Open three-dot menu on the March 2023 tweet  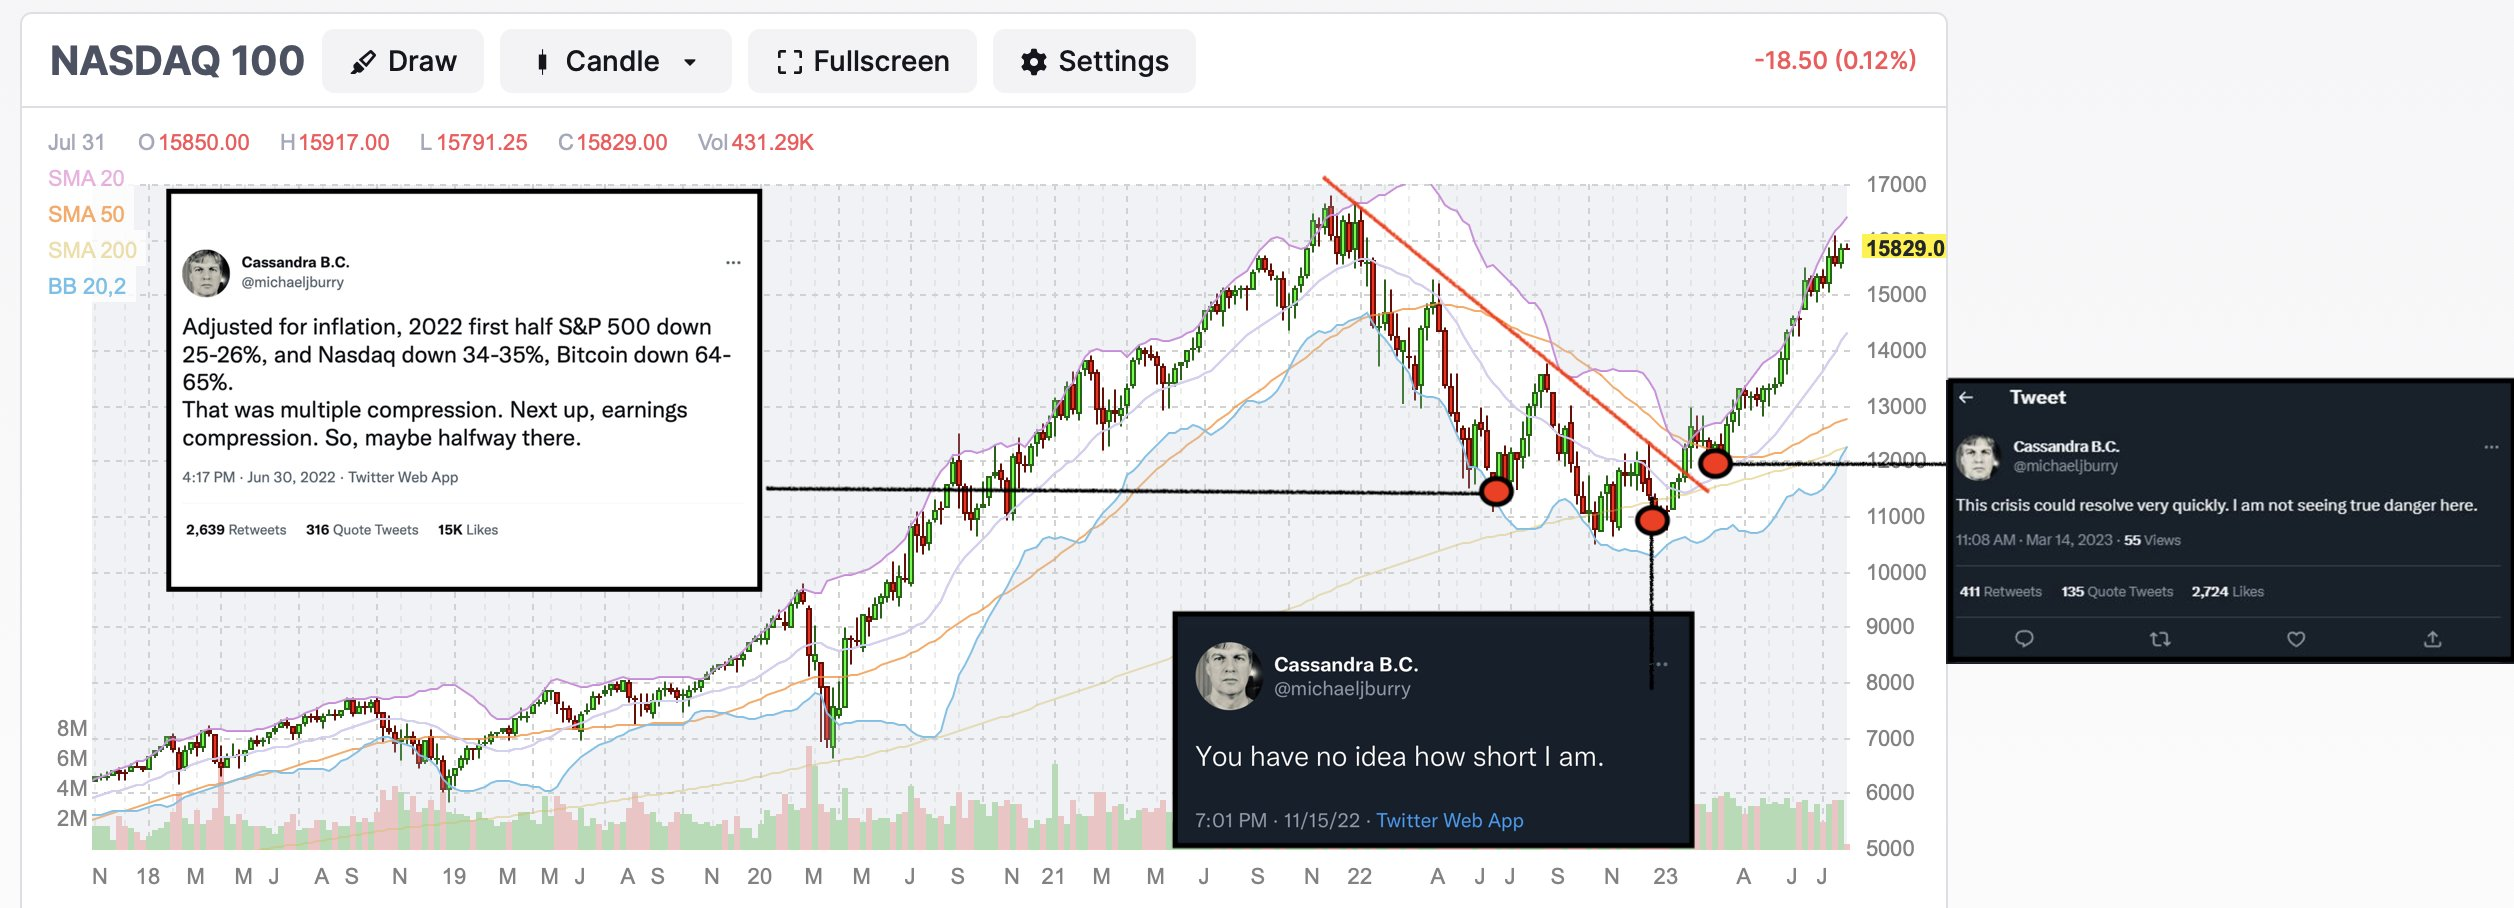tap(2491, 447)
